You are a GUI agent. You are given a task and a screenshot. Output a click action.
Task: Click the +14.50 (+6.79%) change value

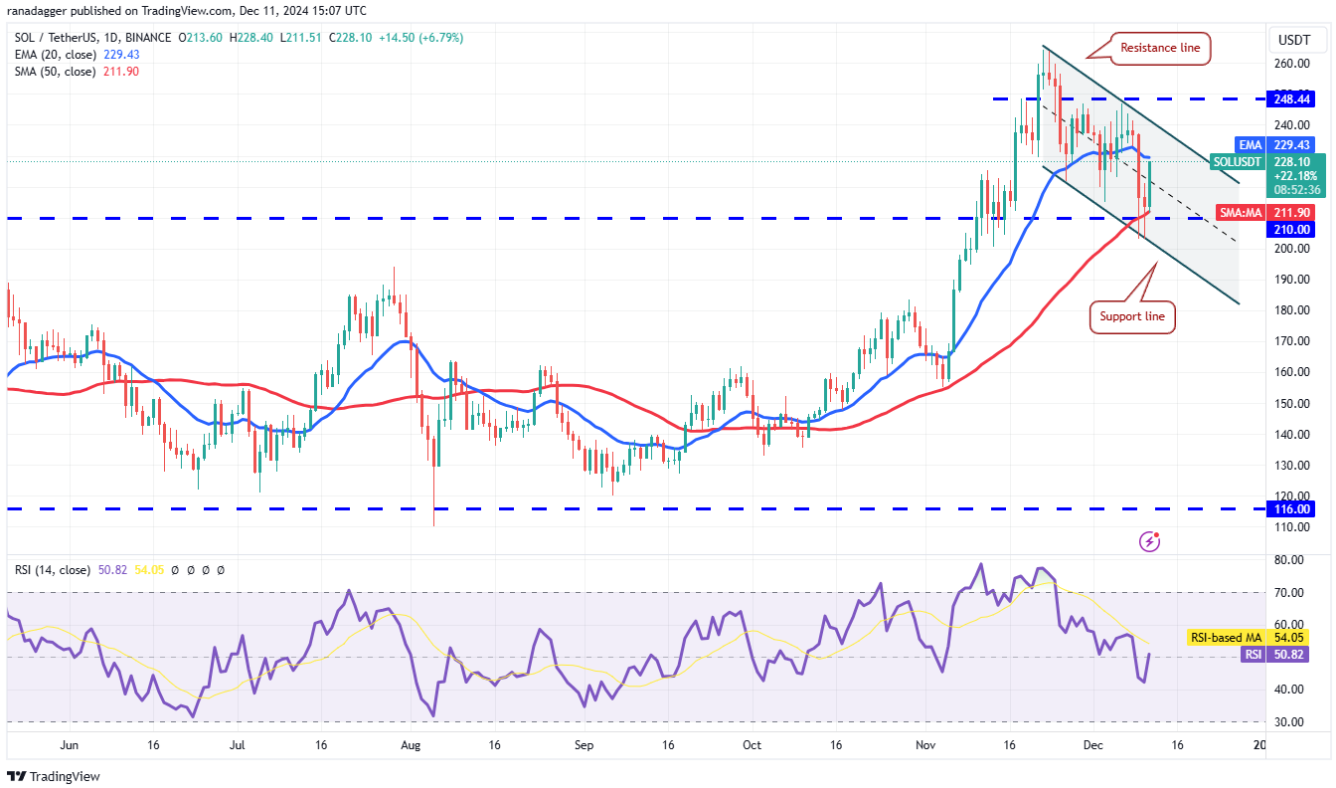coord(419,37)
